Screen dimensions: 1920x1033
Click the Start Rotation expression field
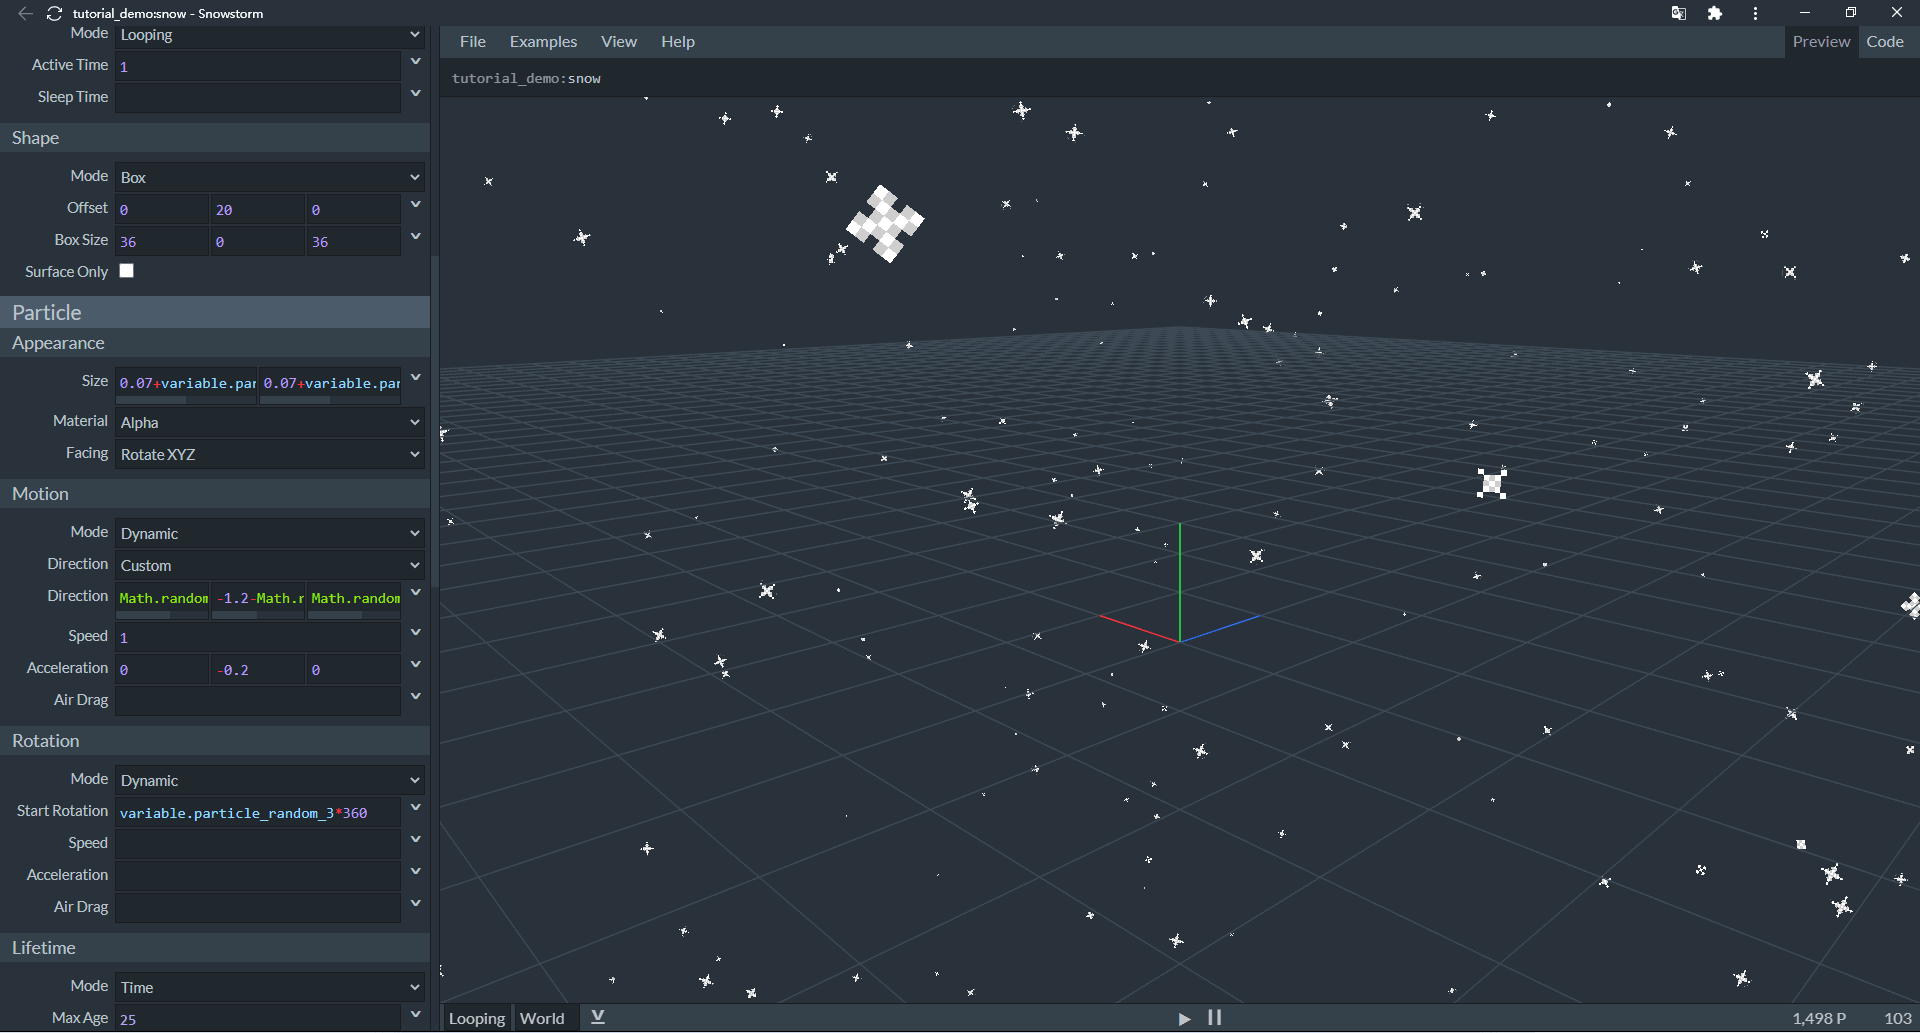[x=258, y=813]
